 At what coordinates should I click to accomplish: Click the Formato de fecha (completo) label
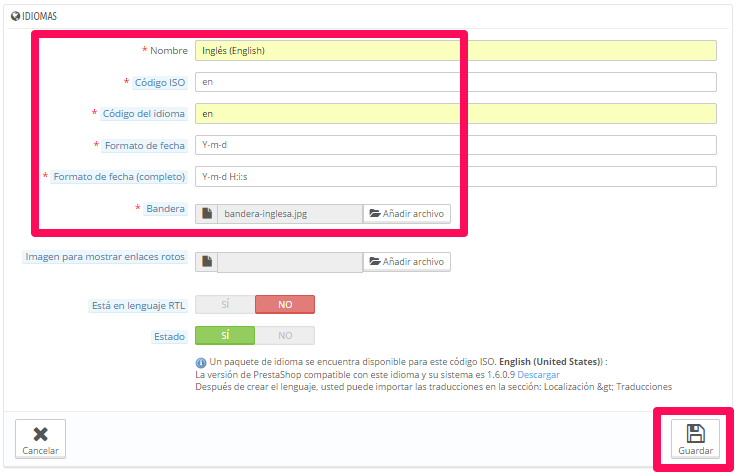tap(119, 177)
